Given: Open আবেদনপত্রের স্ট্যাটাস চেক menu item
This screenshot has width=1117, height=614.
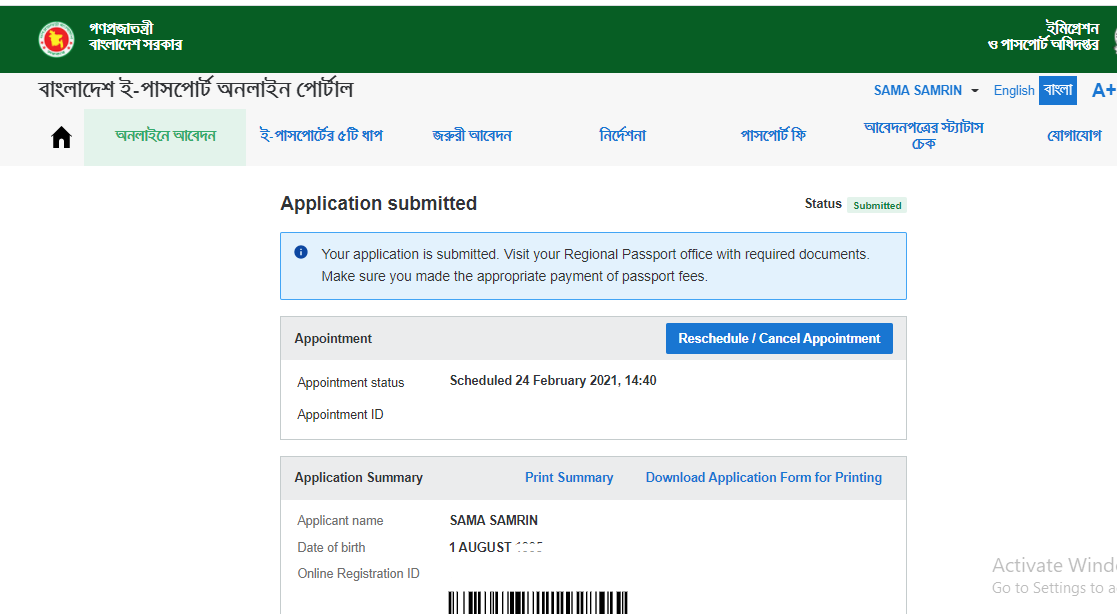Looking at the screenshot, I should pyautogui.click(x=924, y=136).
